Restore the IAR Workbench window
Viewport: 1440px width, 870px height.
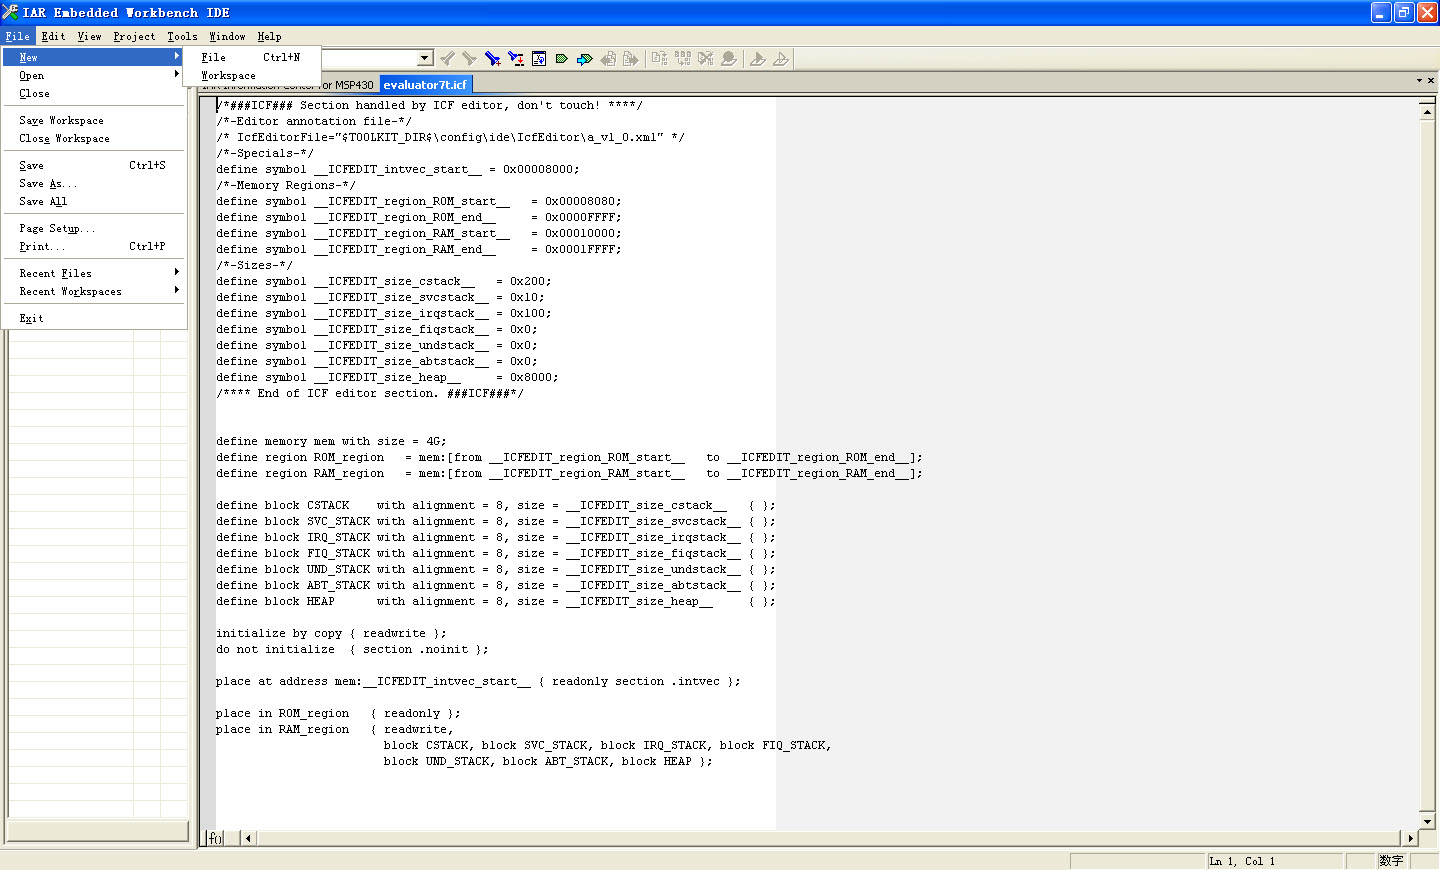pos(1404,13)
